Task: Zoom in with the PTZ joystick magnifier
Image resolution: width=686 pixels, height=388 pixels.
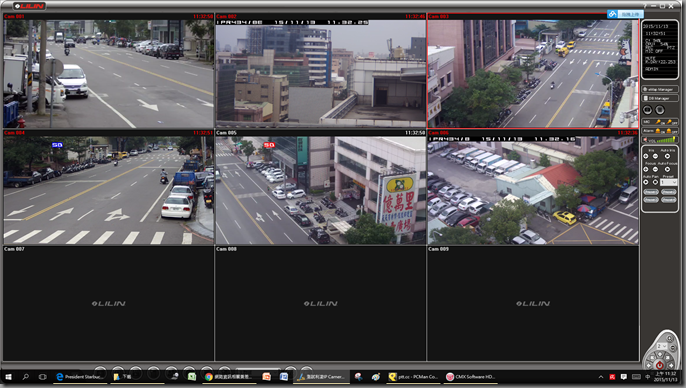Action: pos(669,339)
